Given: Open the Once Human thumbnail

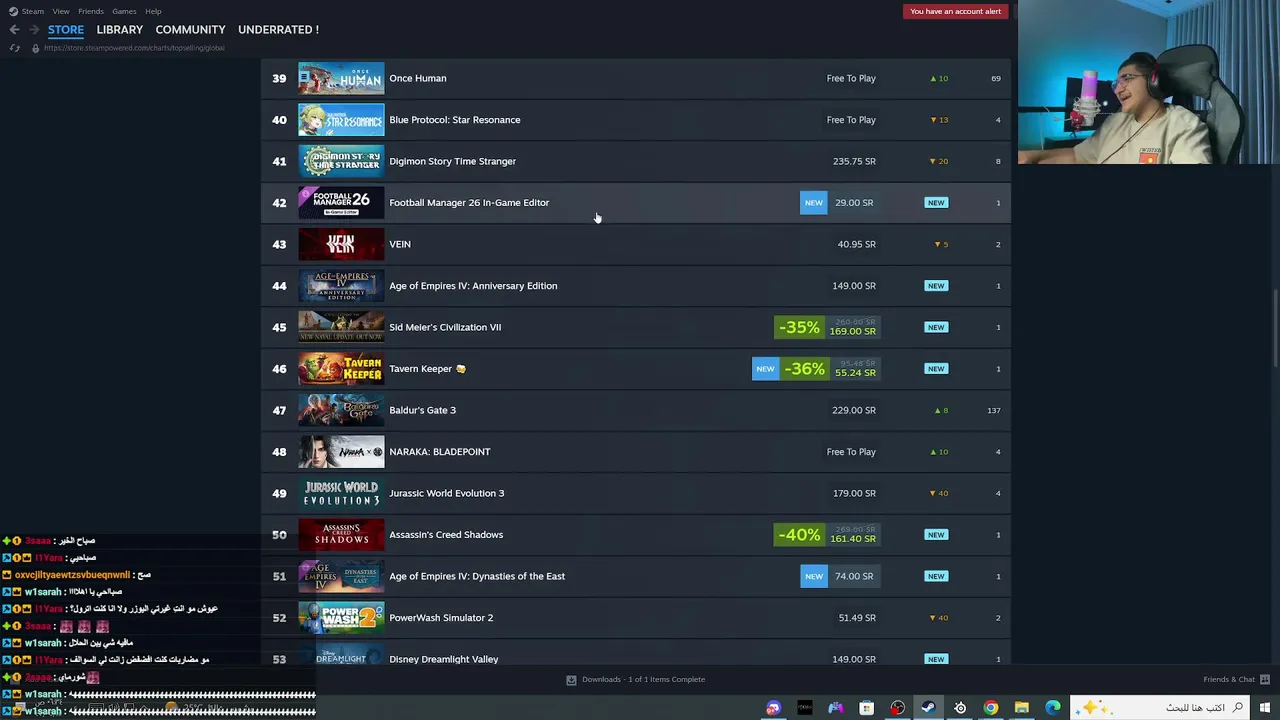Looking at the screenshot, I should point(341,78).
